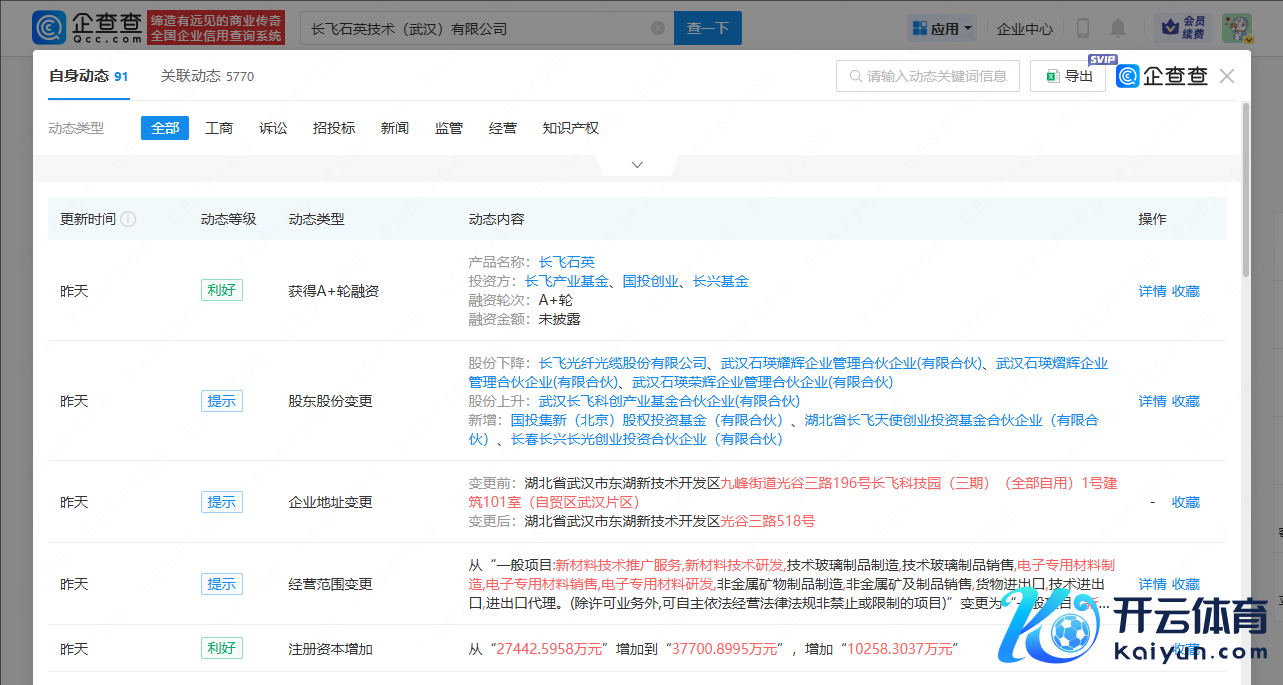Switch to the 关联动态 tab
Viewport: 1283px width, 685px height.
(207, 76)
